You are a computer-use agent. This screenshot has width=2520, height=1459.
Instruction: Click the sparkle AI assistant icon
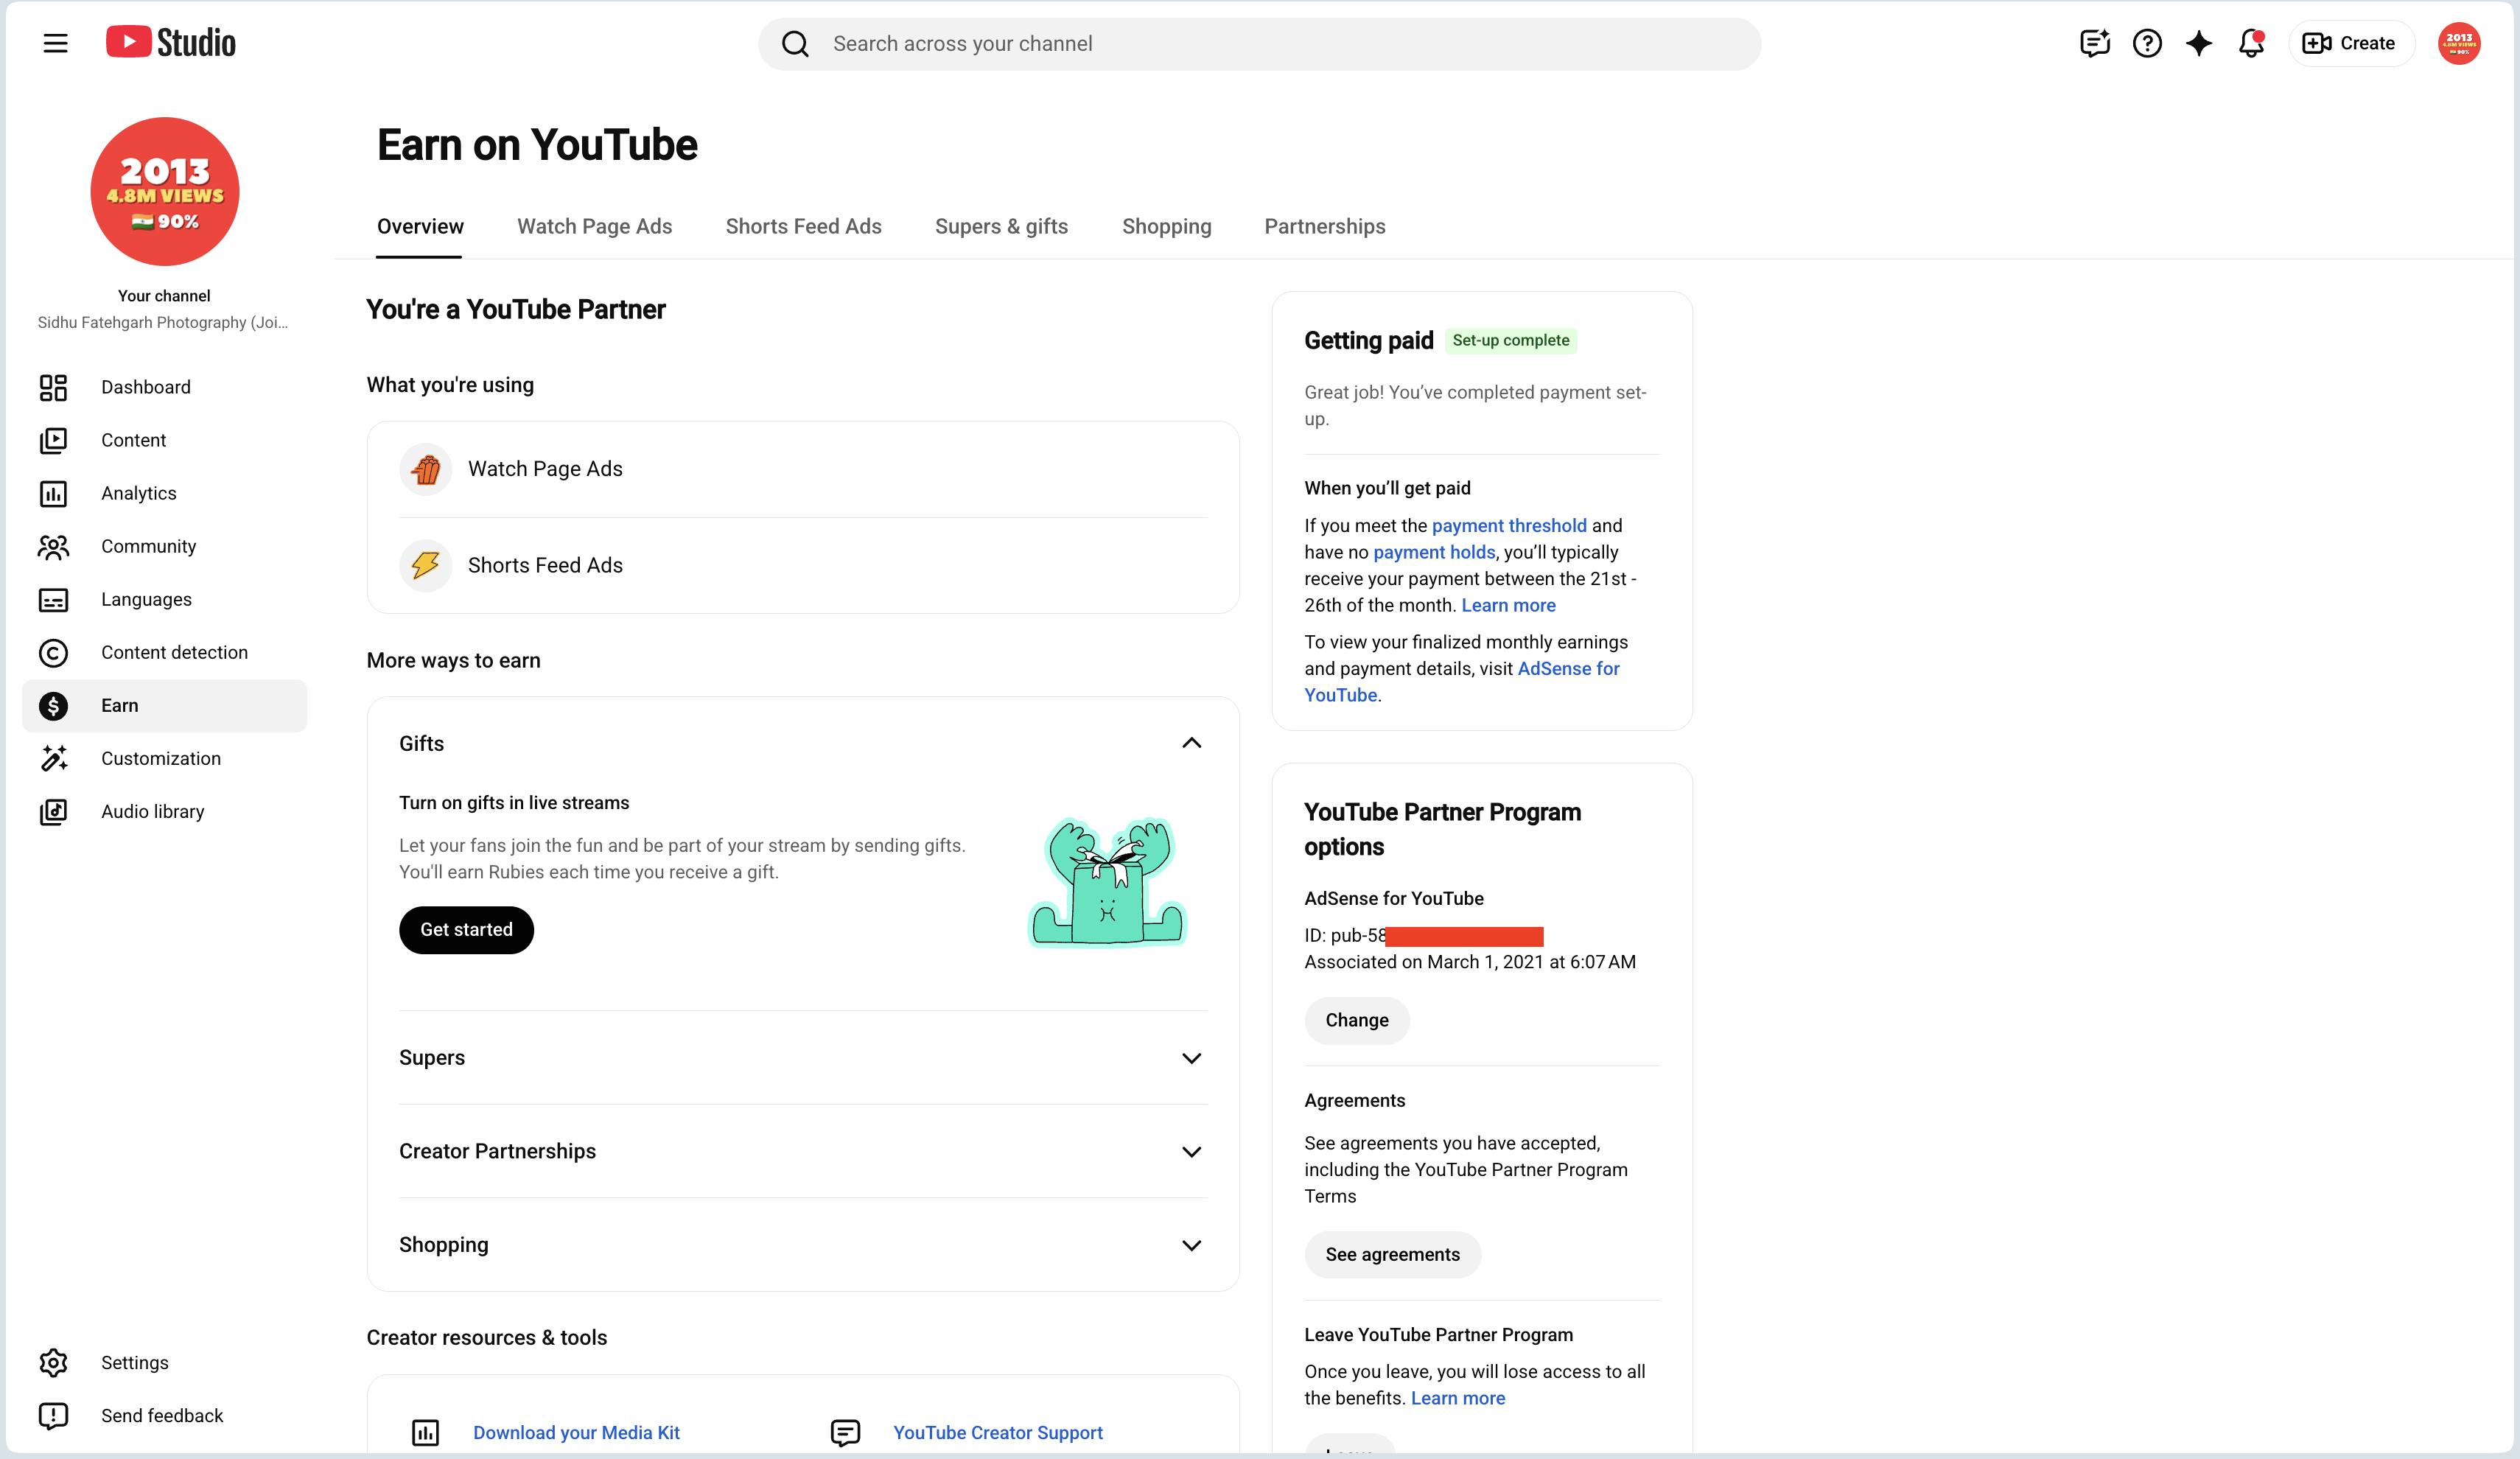2199,43
